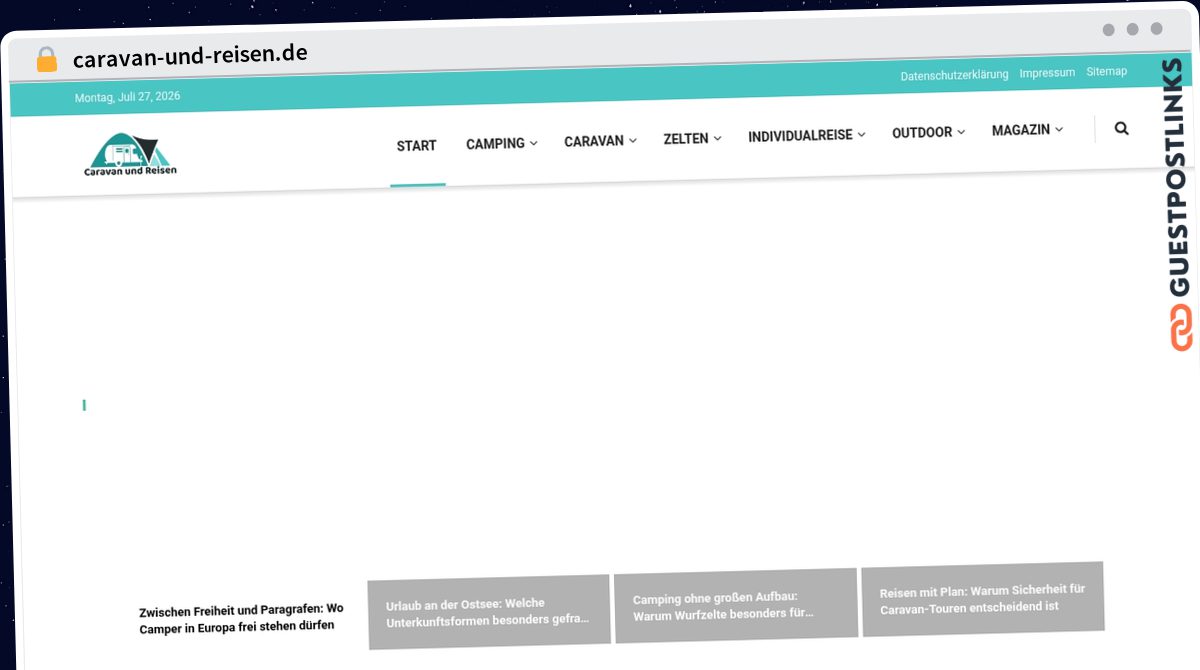
Task: Click the caravan-und-reisen.de address text
Action: [x=190, y=56]
